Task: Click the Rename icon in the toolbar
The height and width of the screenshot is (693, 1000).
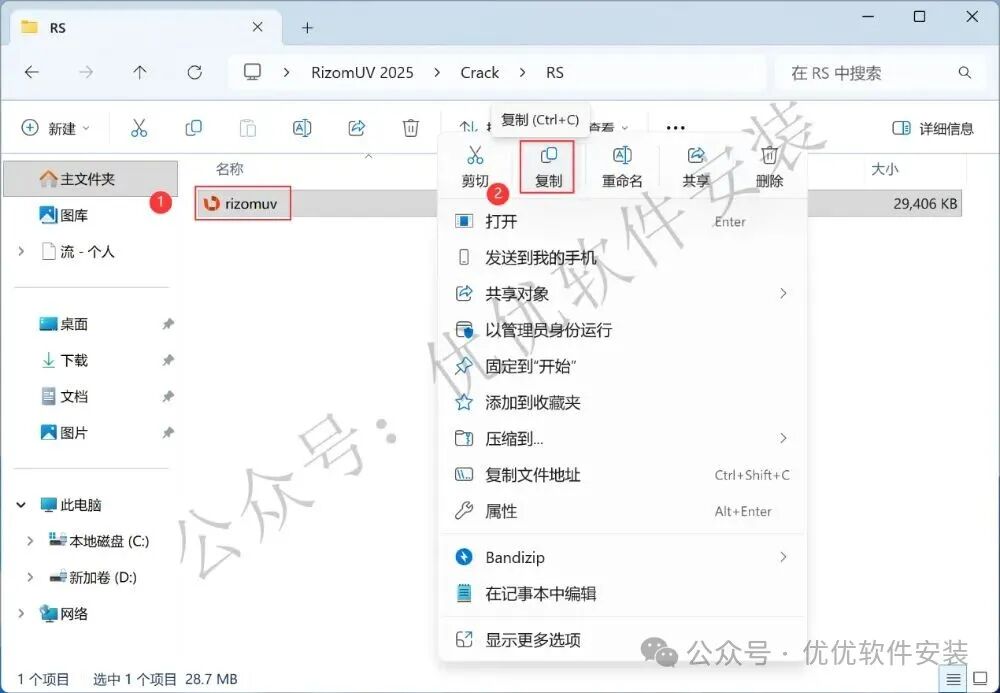Action: pyautogui.click(x=302, y=128)
